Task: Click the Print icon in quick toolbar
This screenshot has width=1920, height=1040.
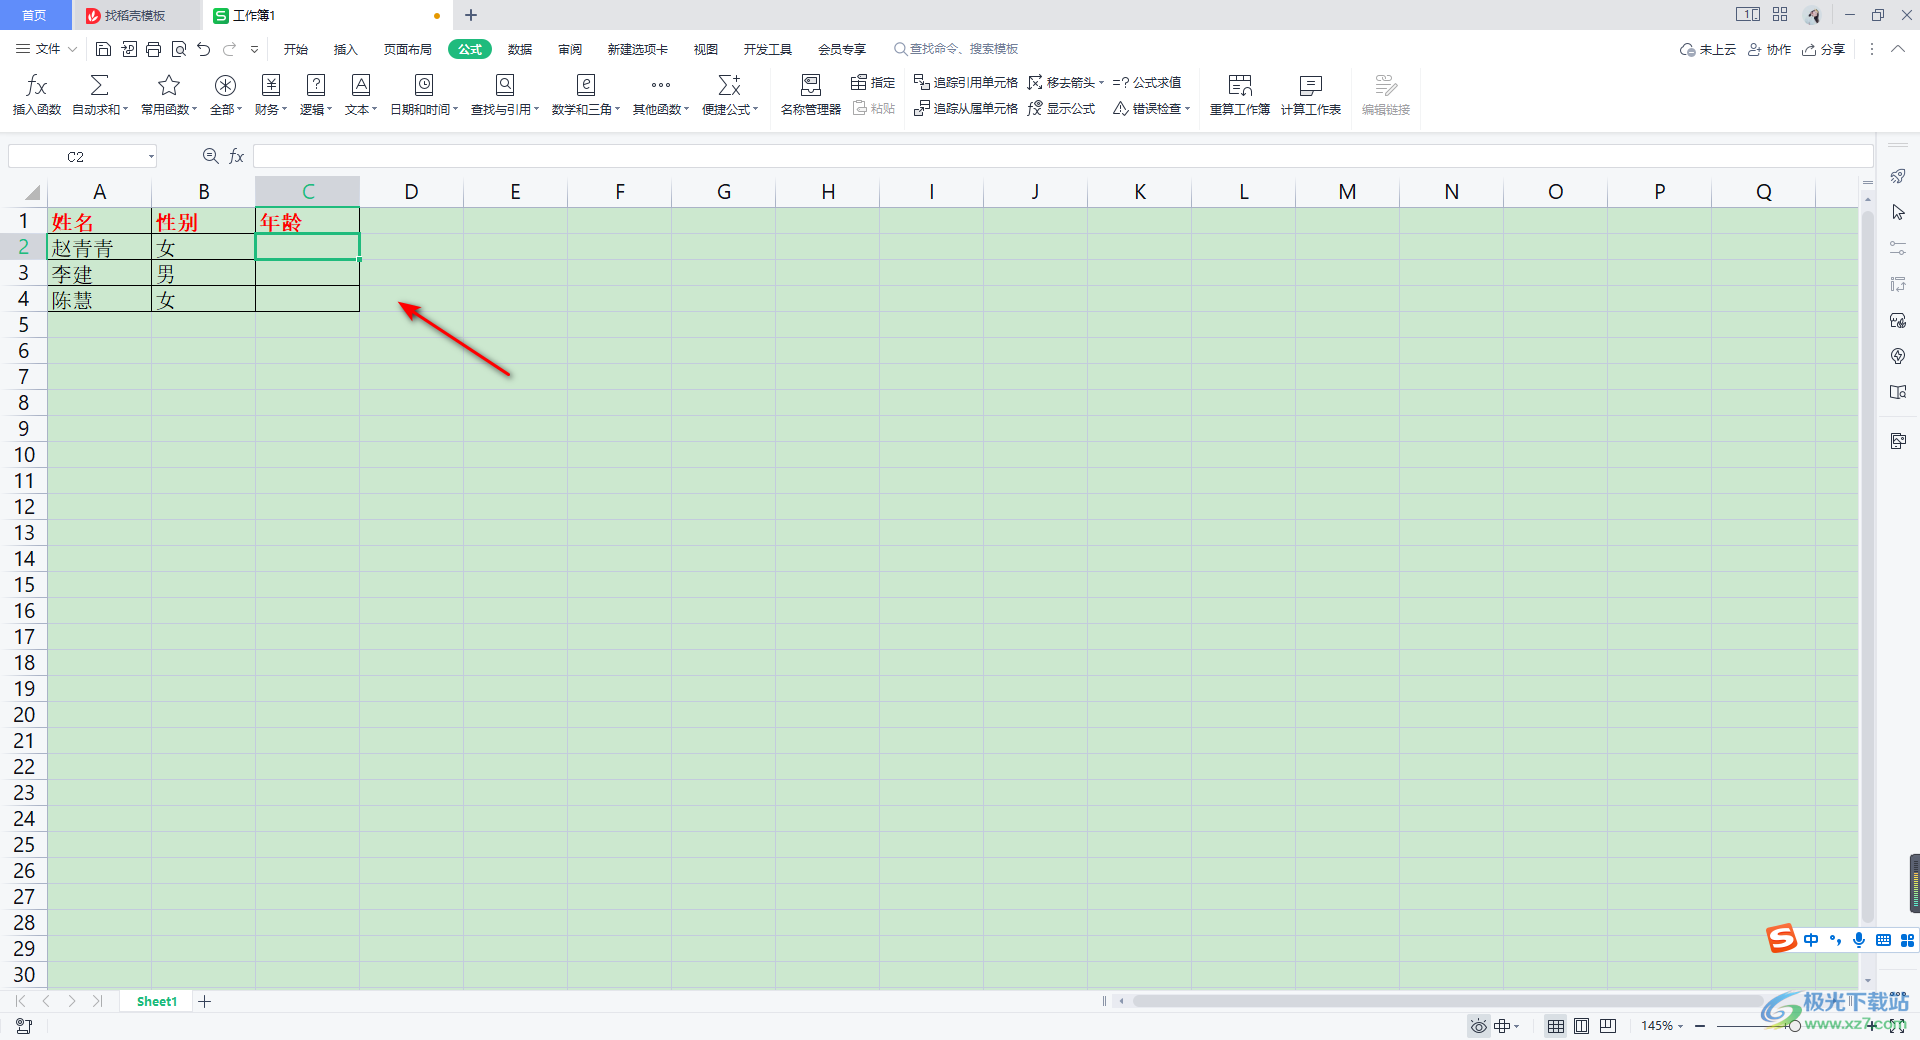Action: tap(153, 49)
